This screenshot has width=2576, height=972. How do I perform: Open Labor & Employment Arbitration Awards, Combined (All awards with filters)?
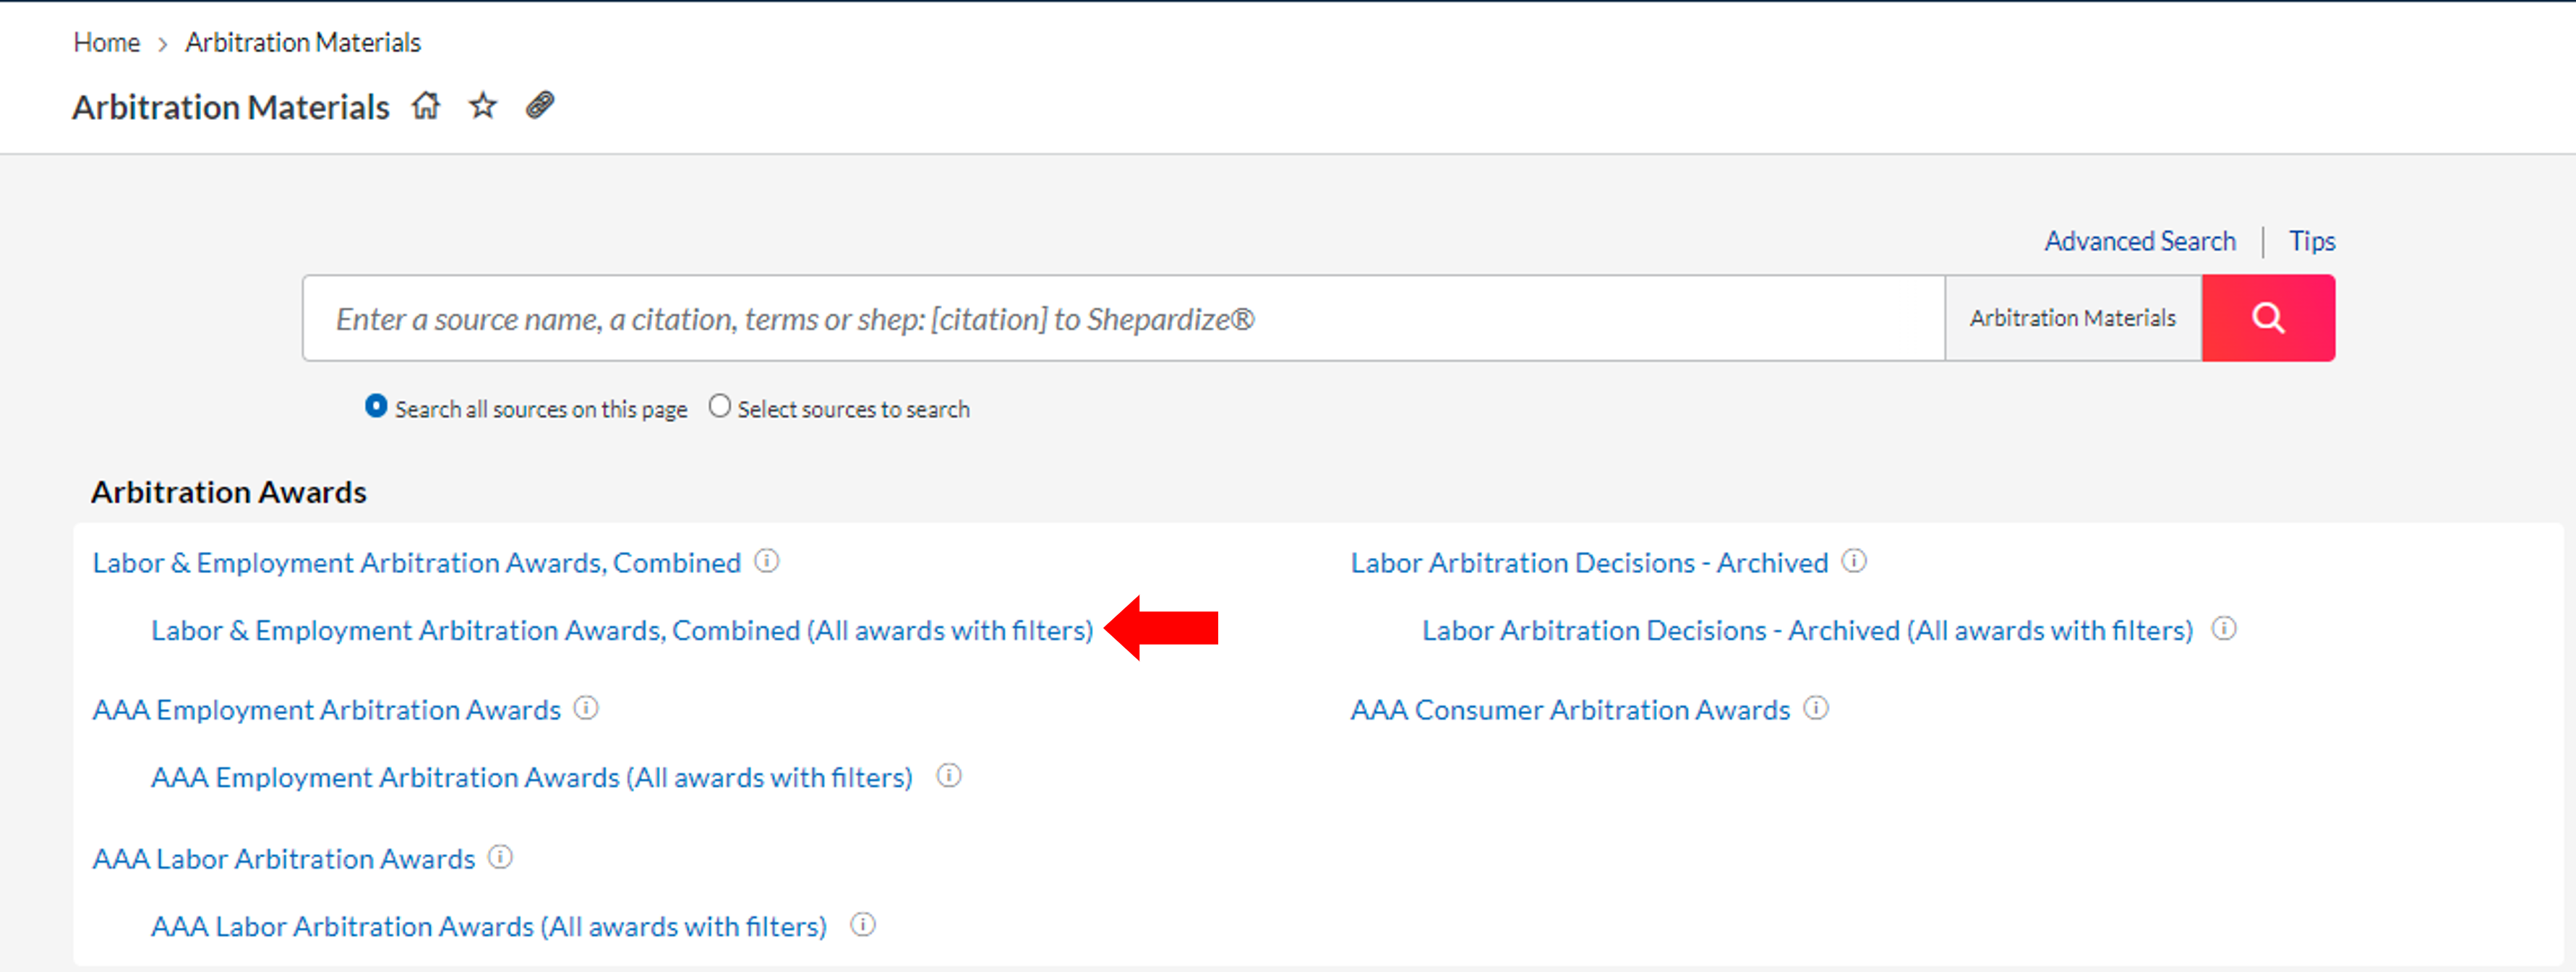click(x=622, y=630)
